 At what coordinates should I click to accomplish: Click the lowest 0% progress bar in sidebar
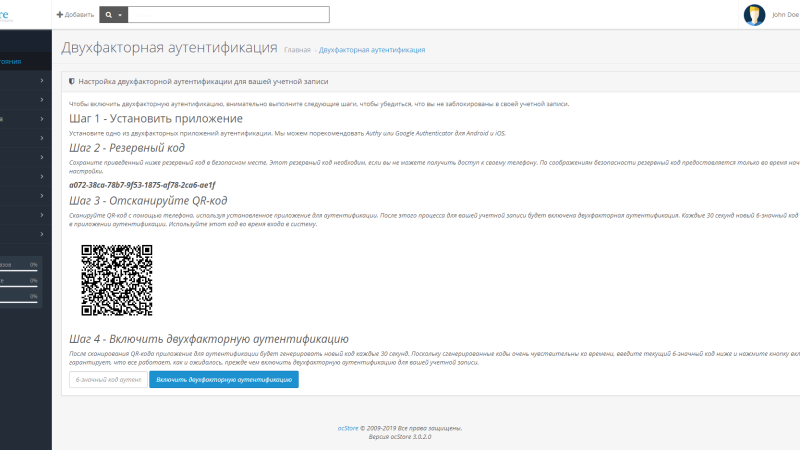click(x=19, y=303)
